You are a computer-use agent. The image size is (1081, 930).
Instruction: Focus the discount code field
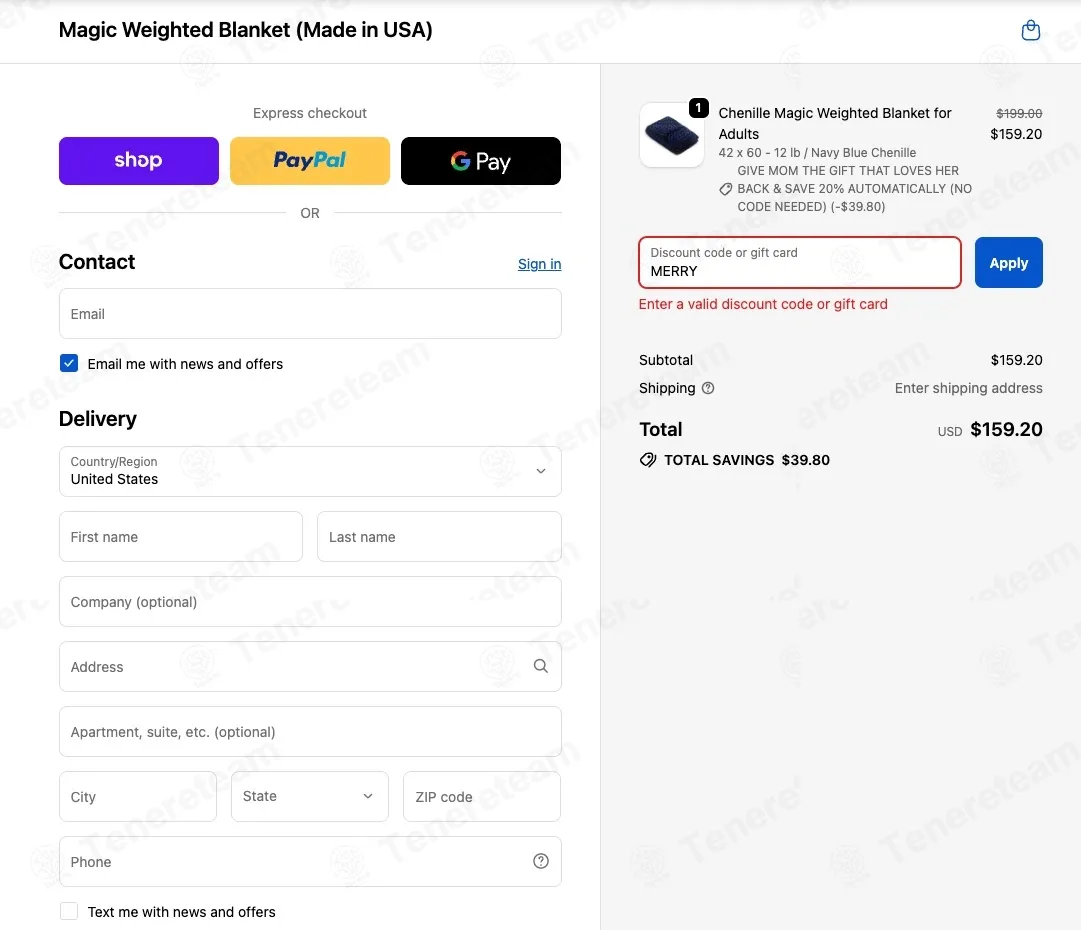[x=800, y=263]
